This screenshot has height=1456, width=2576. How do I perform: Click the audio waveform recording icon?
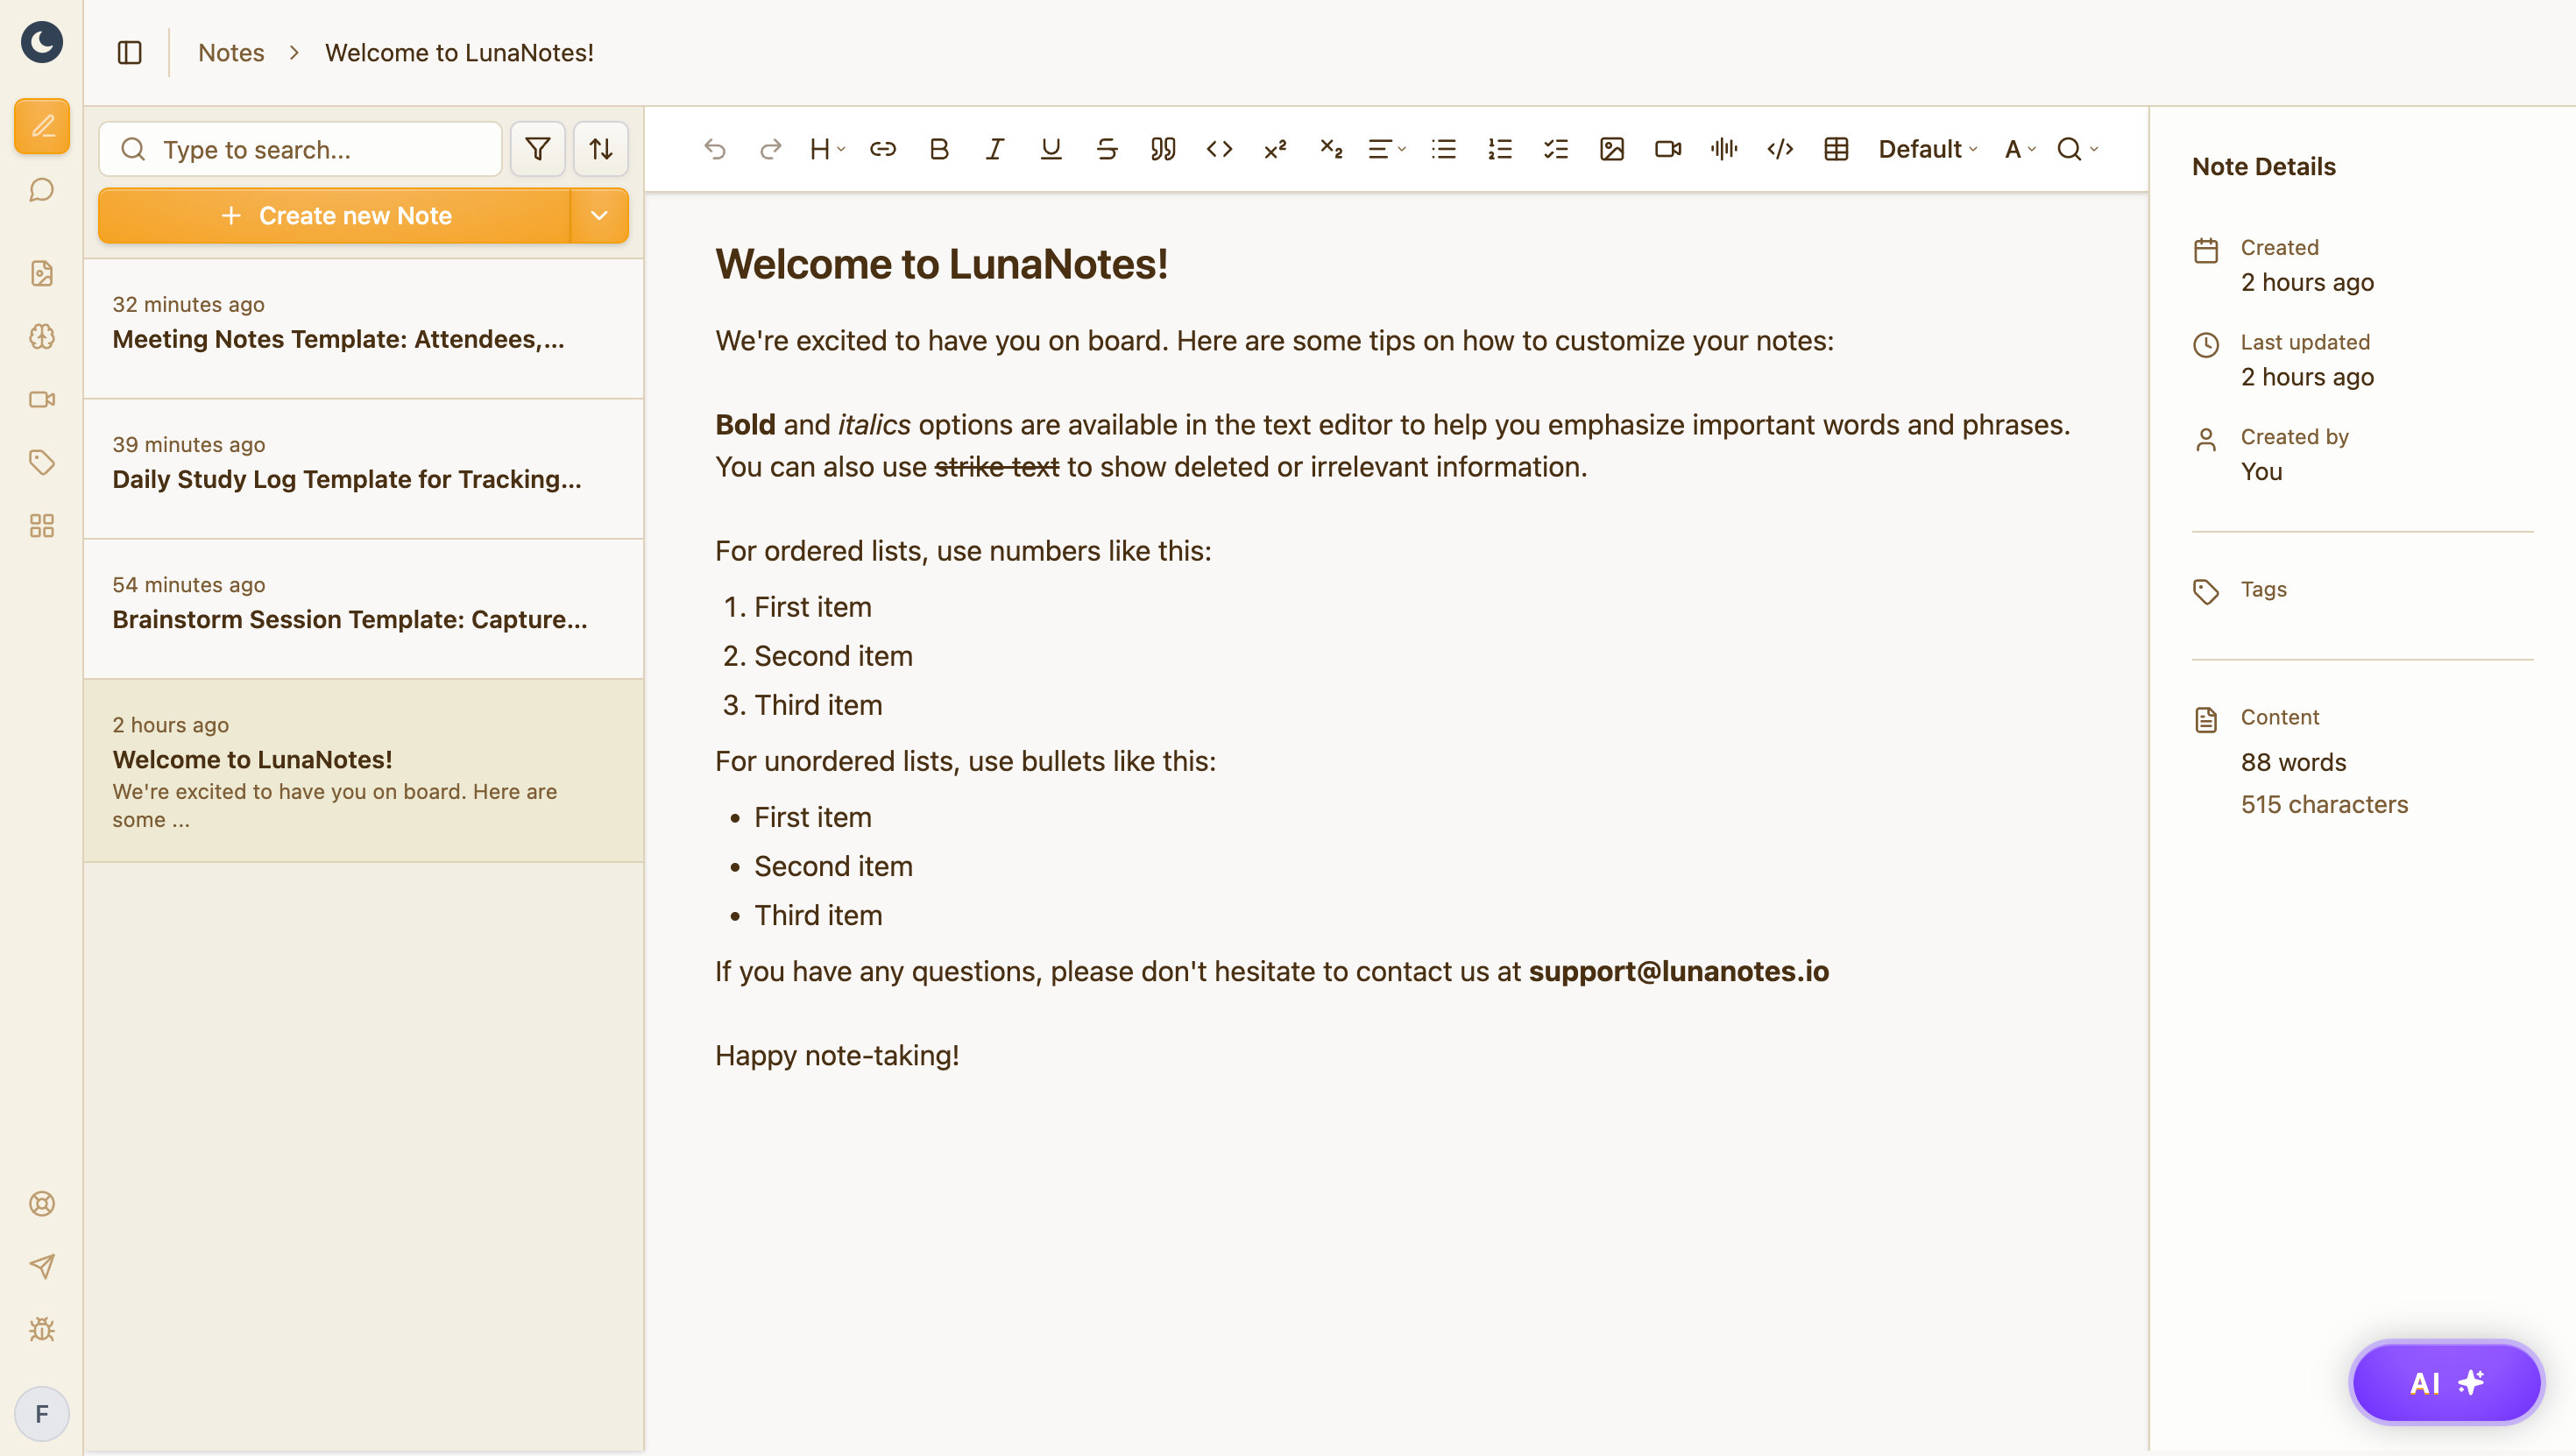[1723, 150]
